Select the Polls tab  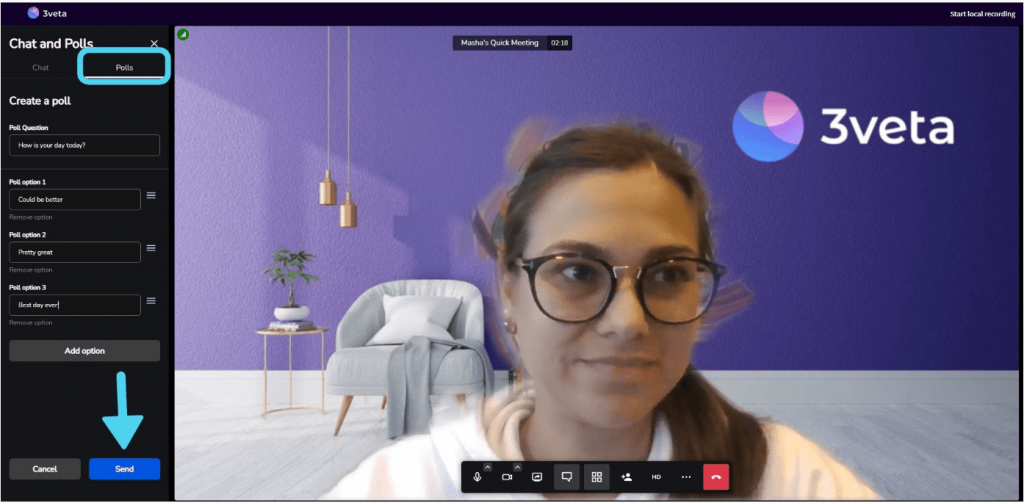[124, 67]
